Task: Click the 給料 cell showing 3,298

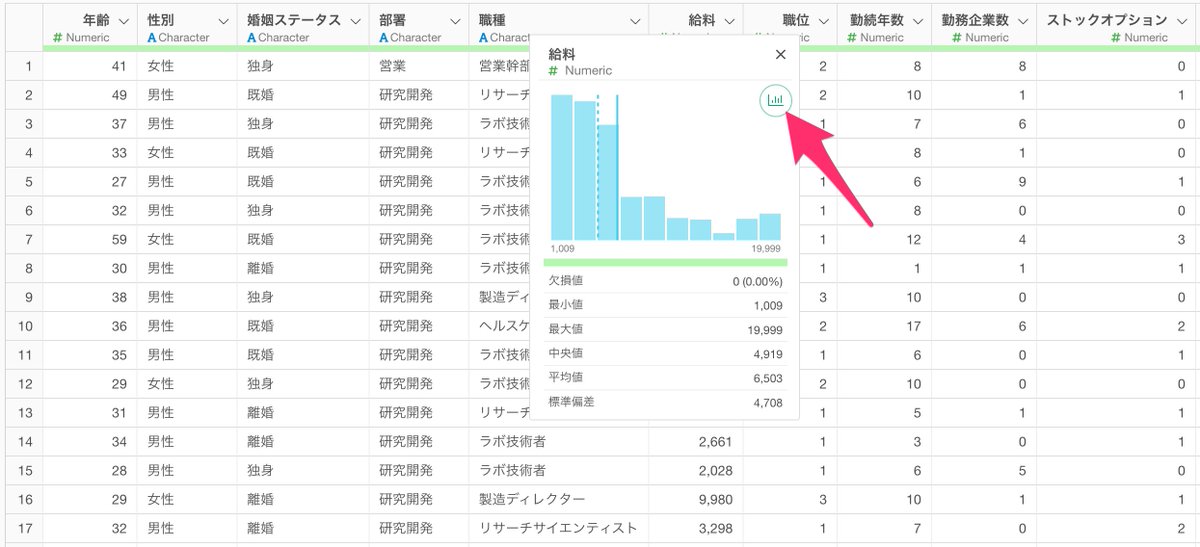Action: pyautogui.click(x=696, y=528)
